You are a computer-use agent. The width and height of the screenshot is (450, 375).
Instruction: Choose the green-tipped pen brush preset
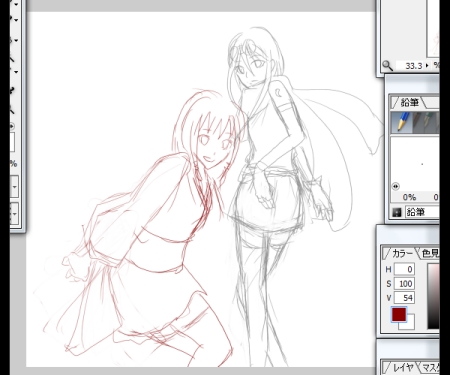point(429,122)
